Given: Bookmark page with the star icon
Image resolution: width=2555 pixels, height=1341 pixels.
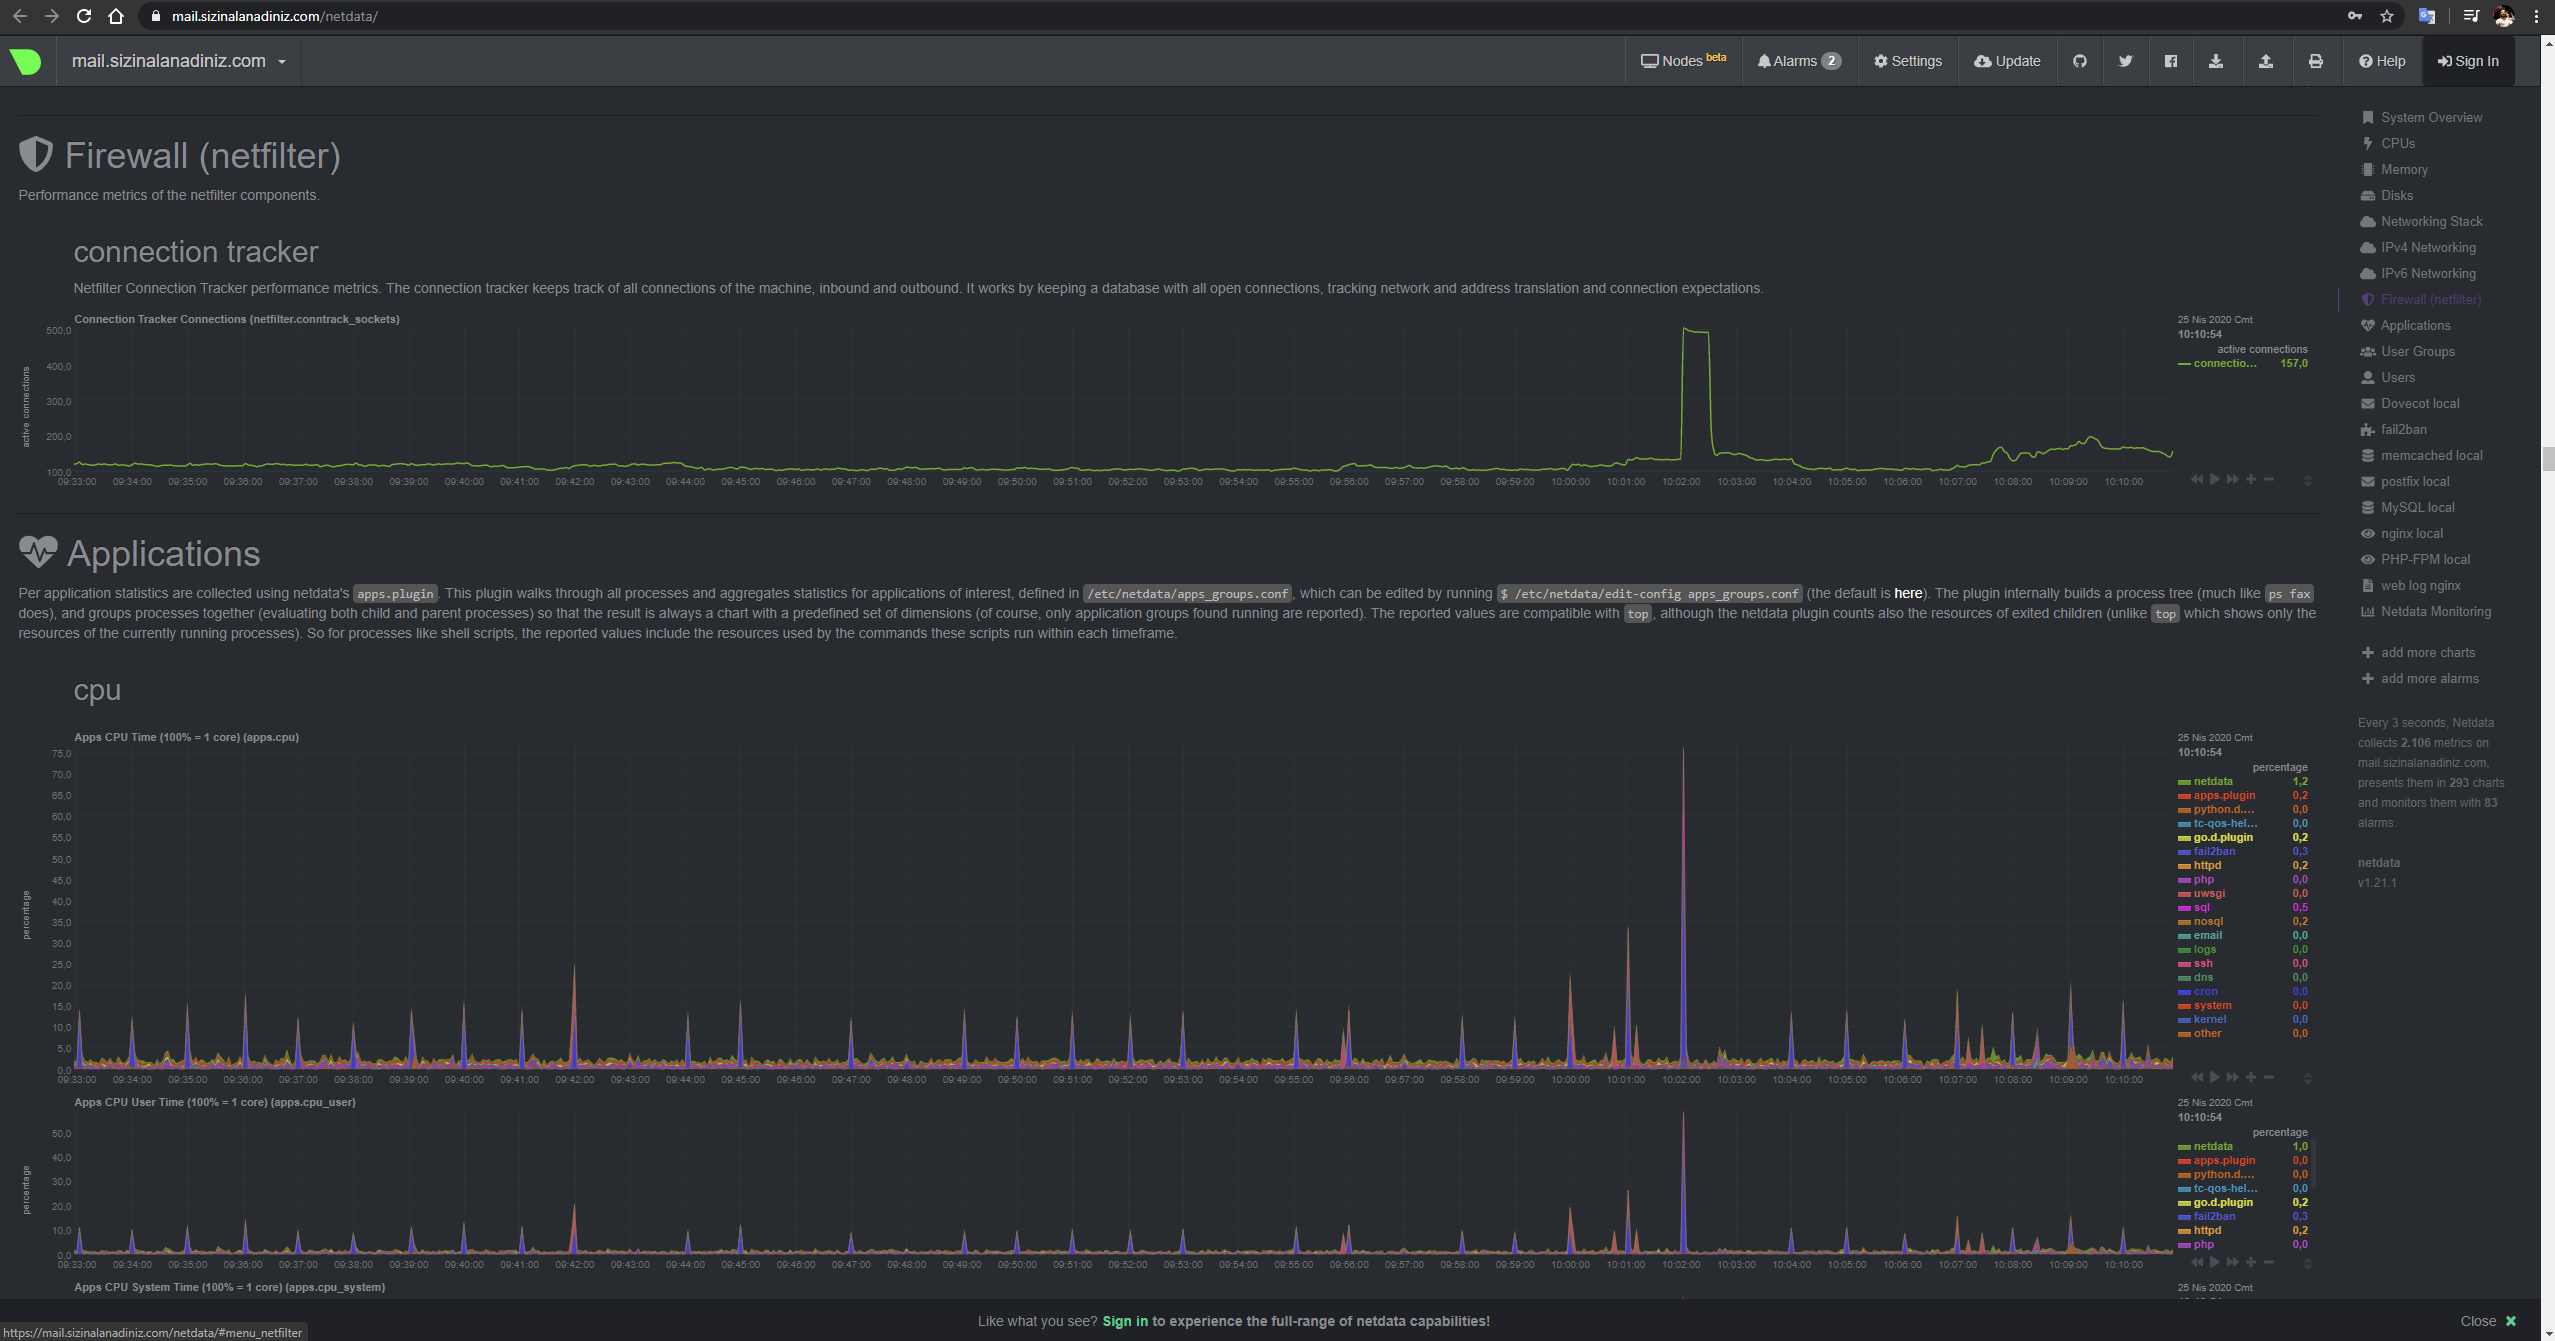Looking at the screenshot, I should [x=2386, y=16].
